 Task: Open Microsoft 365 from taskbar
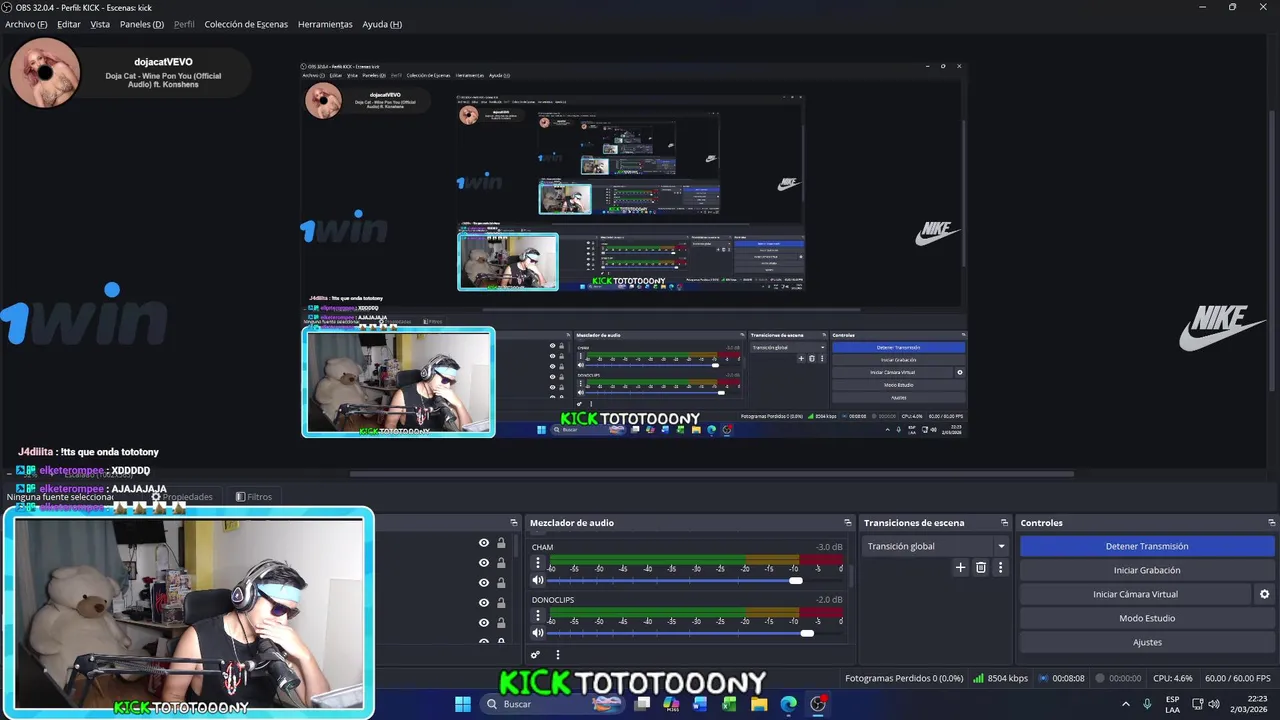click(672, 704)
